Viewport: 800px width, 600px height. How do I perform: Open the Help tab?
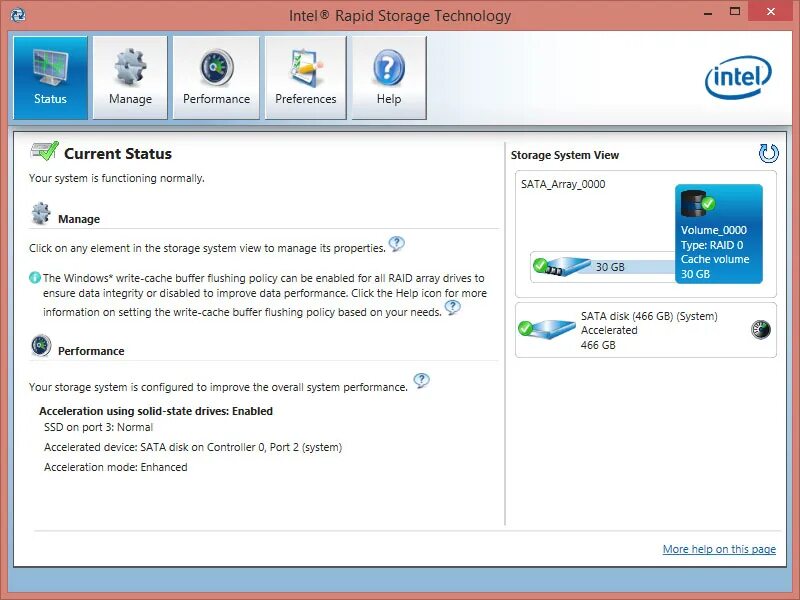point(389,78)
